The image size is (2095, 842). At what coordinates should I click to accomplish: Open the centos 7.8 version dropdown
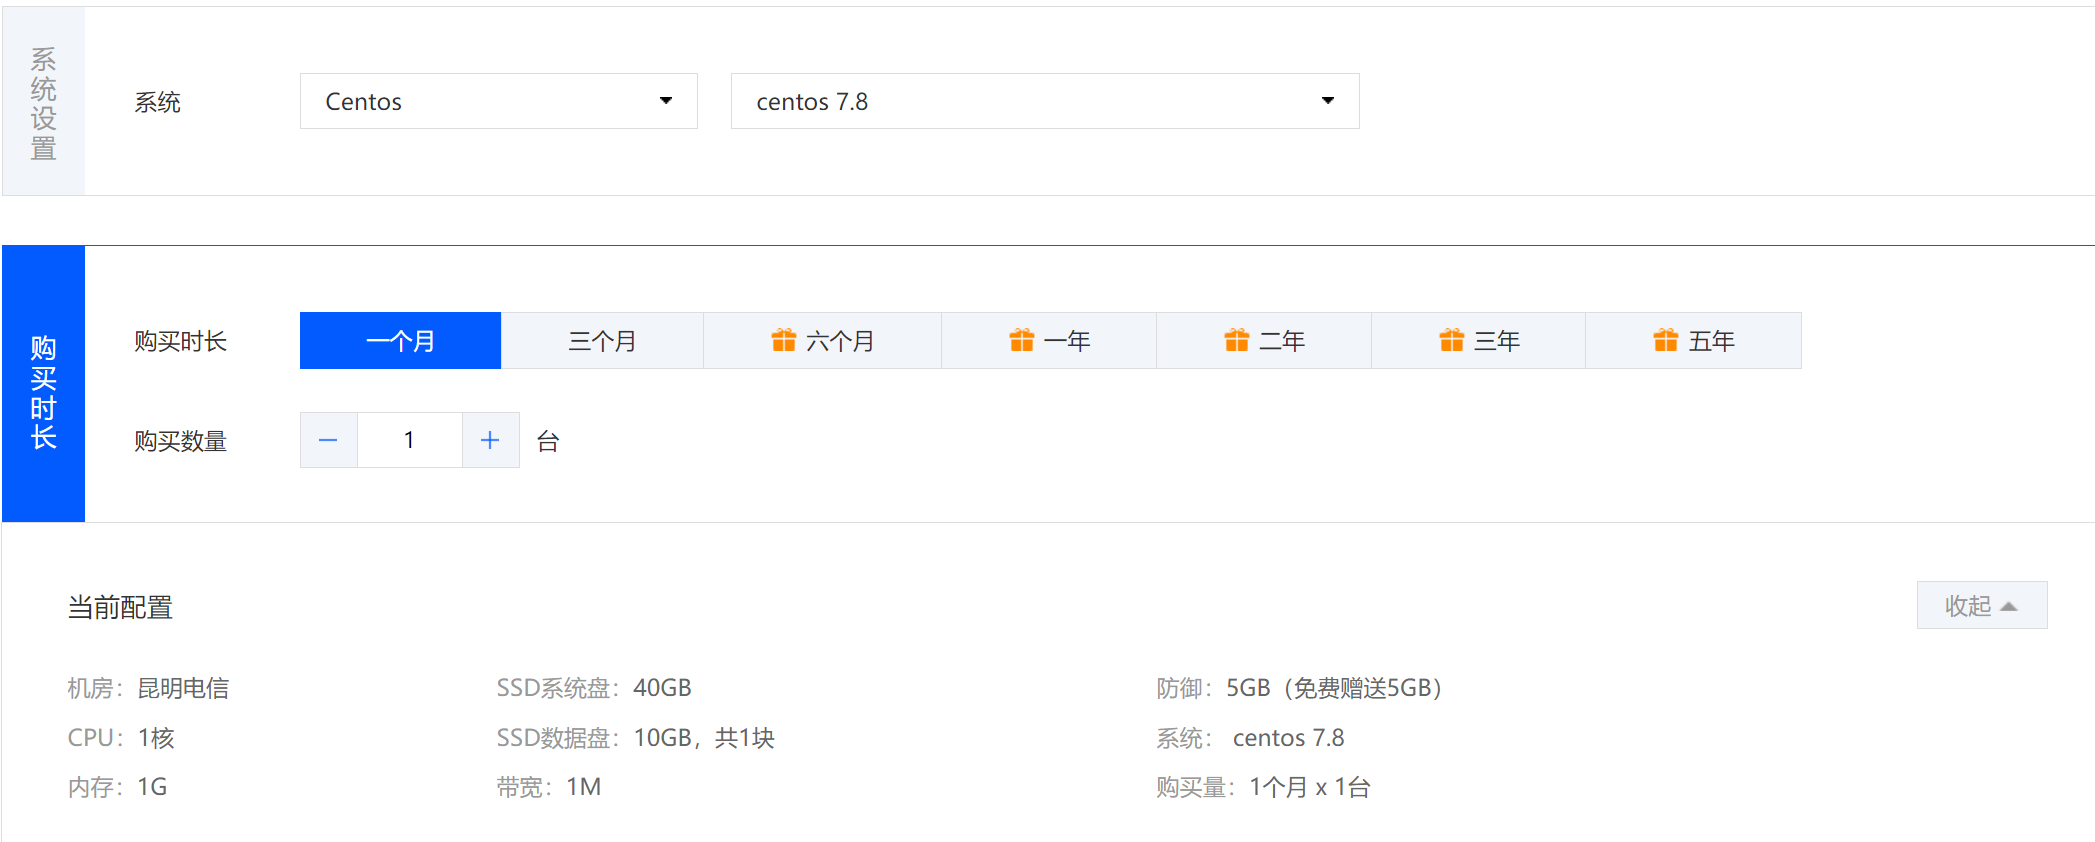coord(1045,101)
